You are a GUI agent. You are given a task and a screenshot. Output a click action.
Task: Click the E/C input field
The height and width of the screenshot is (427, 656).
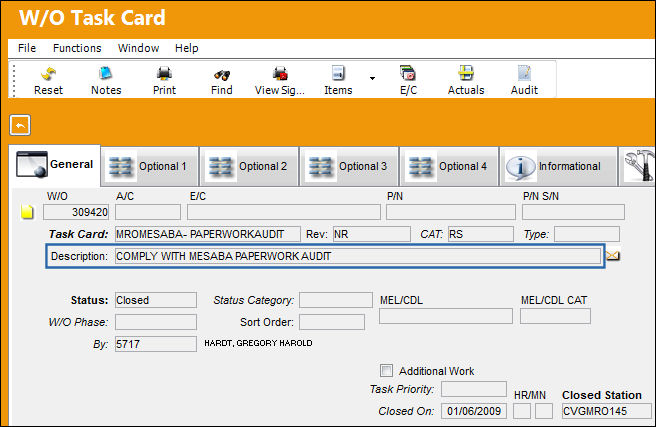[284, 212]
